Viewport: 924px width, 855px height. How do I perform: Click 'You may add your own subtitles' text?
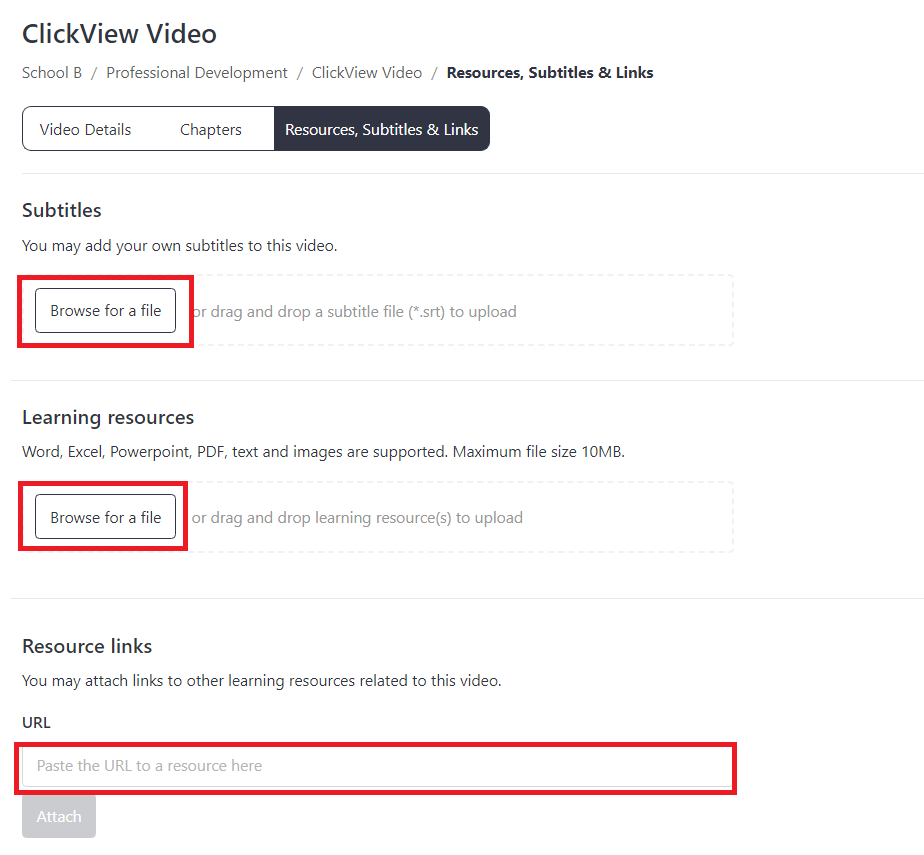coord(180,246)
